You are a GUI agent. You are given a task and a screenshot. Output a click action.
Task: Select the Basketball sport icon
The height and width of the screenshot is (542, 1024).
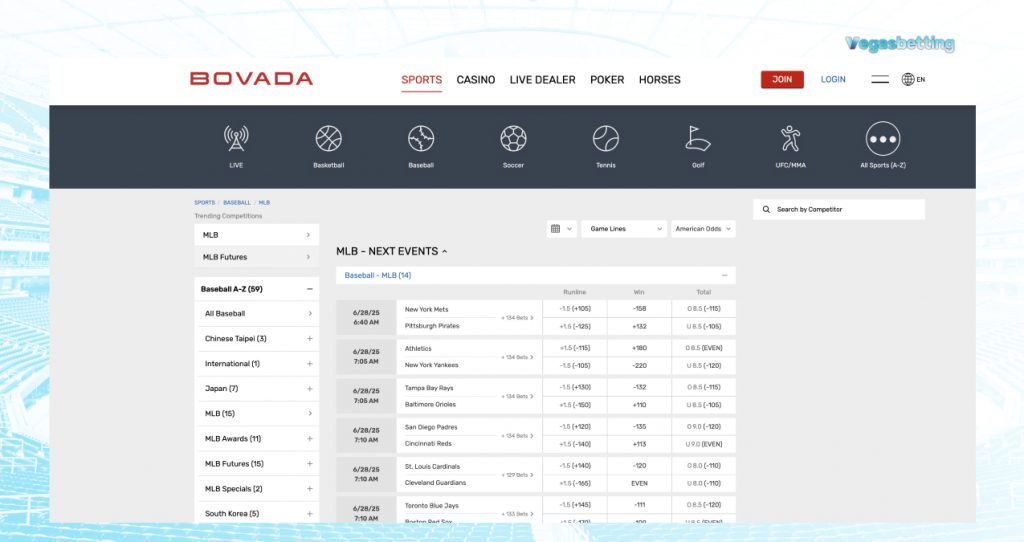click(x=328, y=138)
